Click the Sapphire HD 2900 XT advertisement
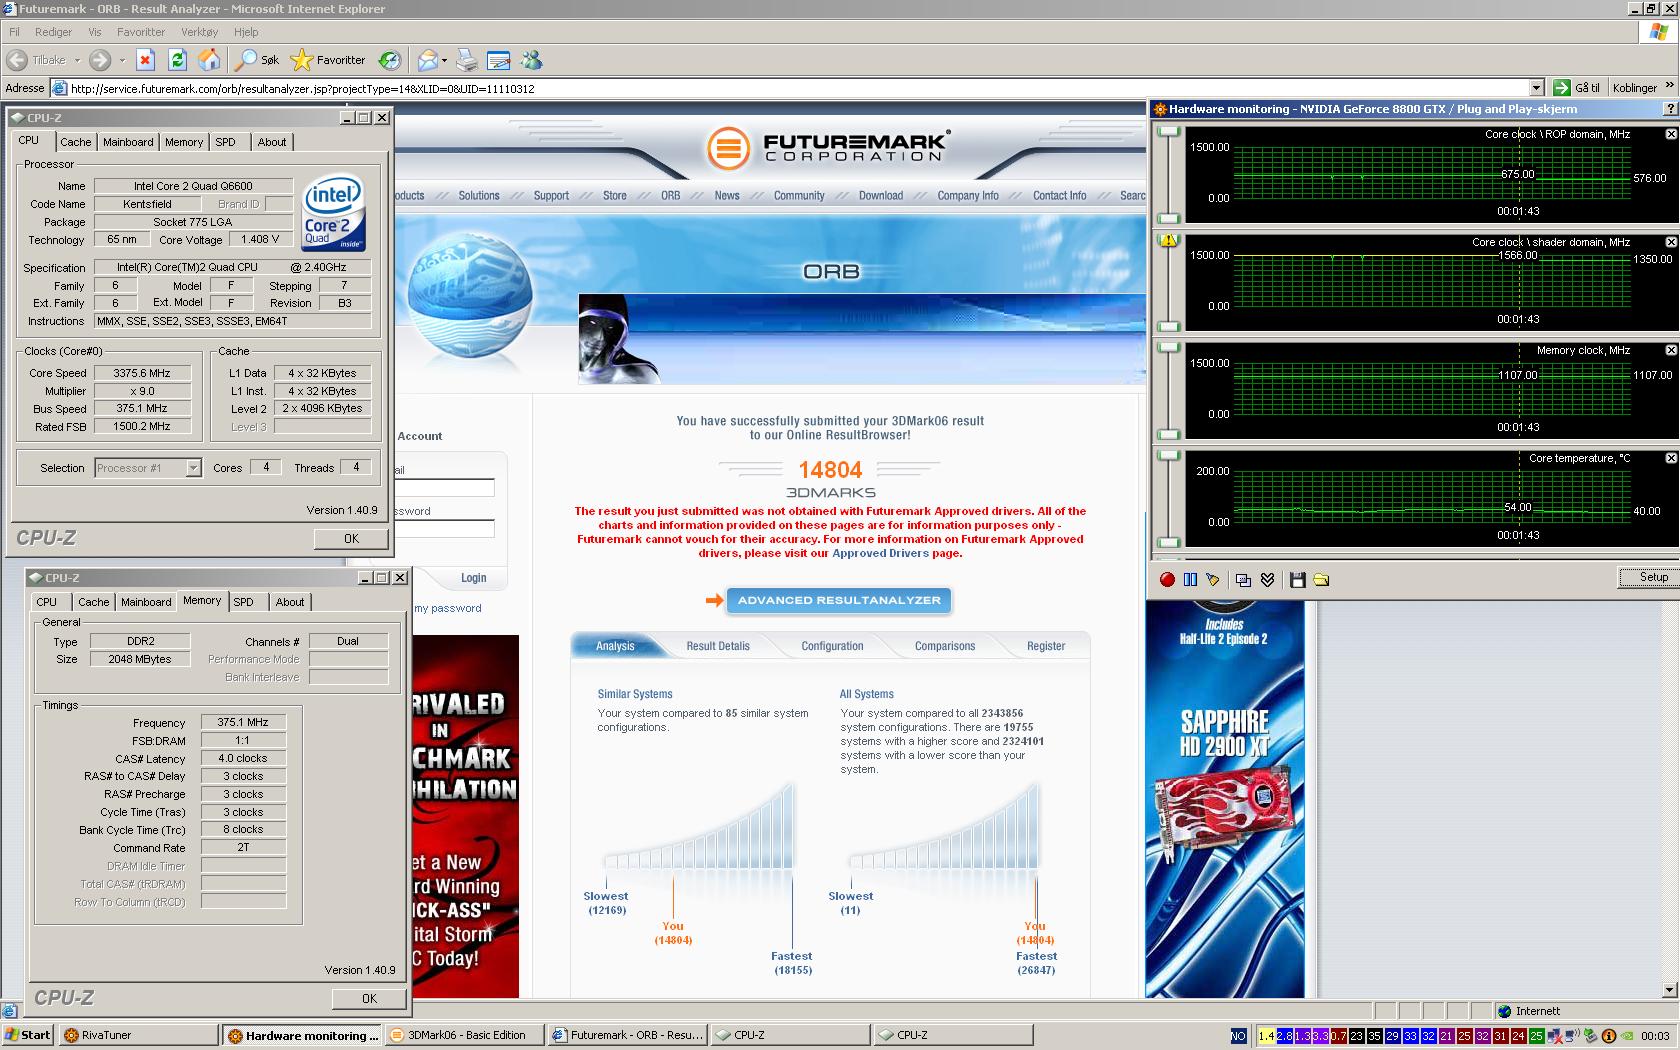 click(x=1225, y=799)
